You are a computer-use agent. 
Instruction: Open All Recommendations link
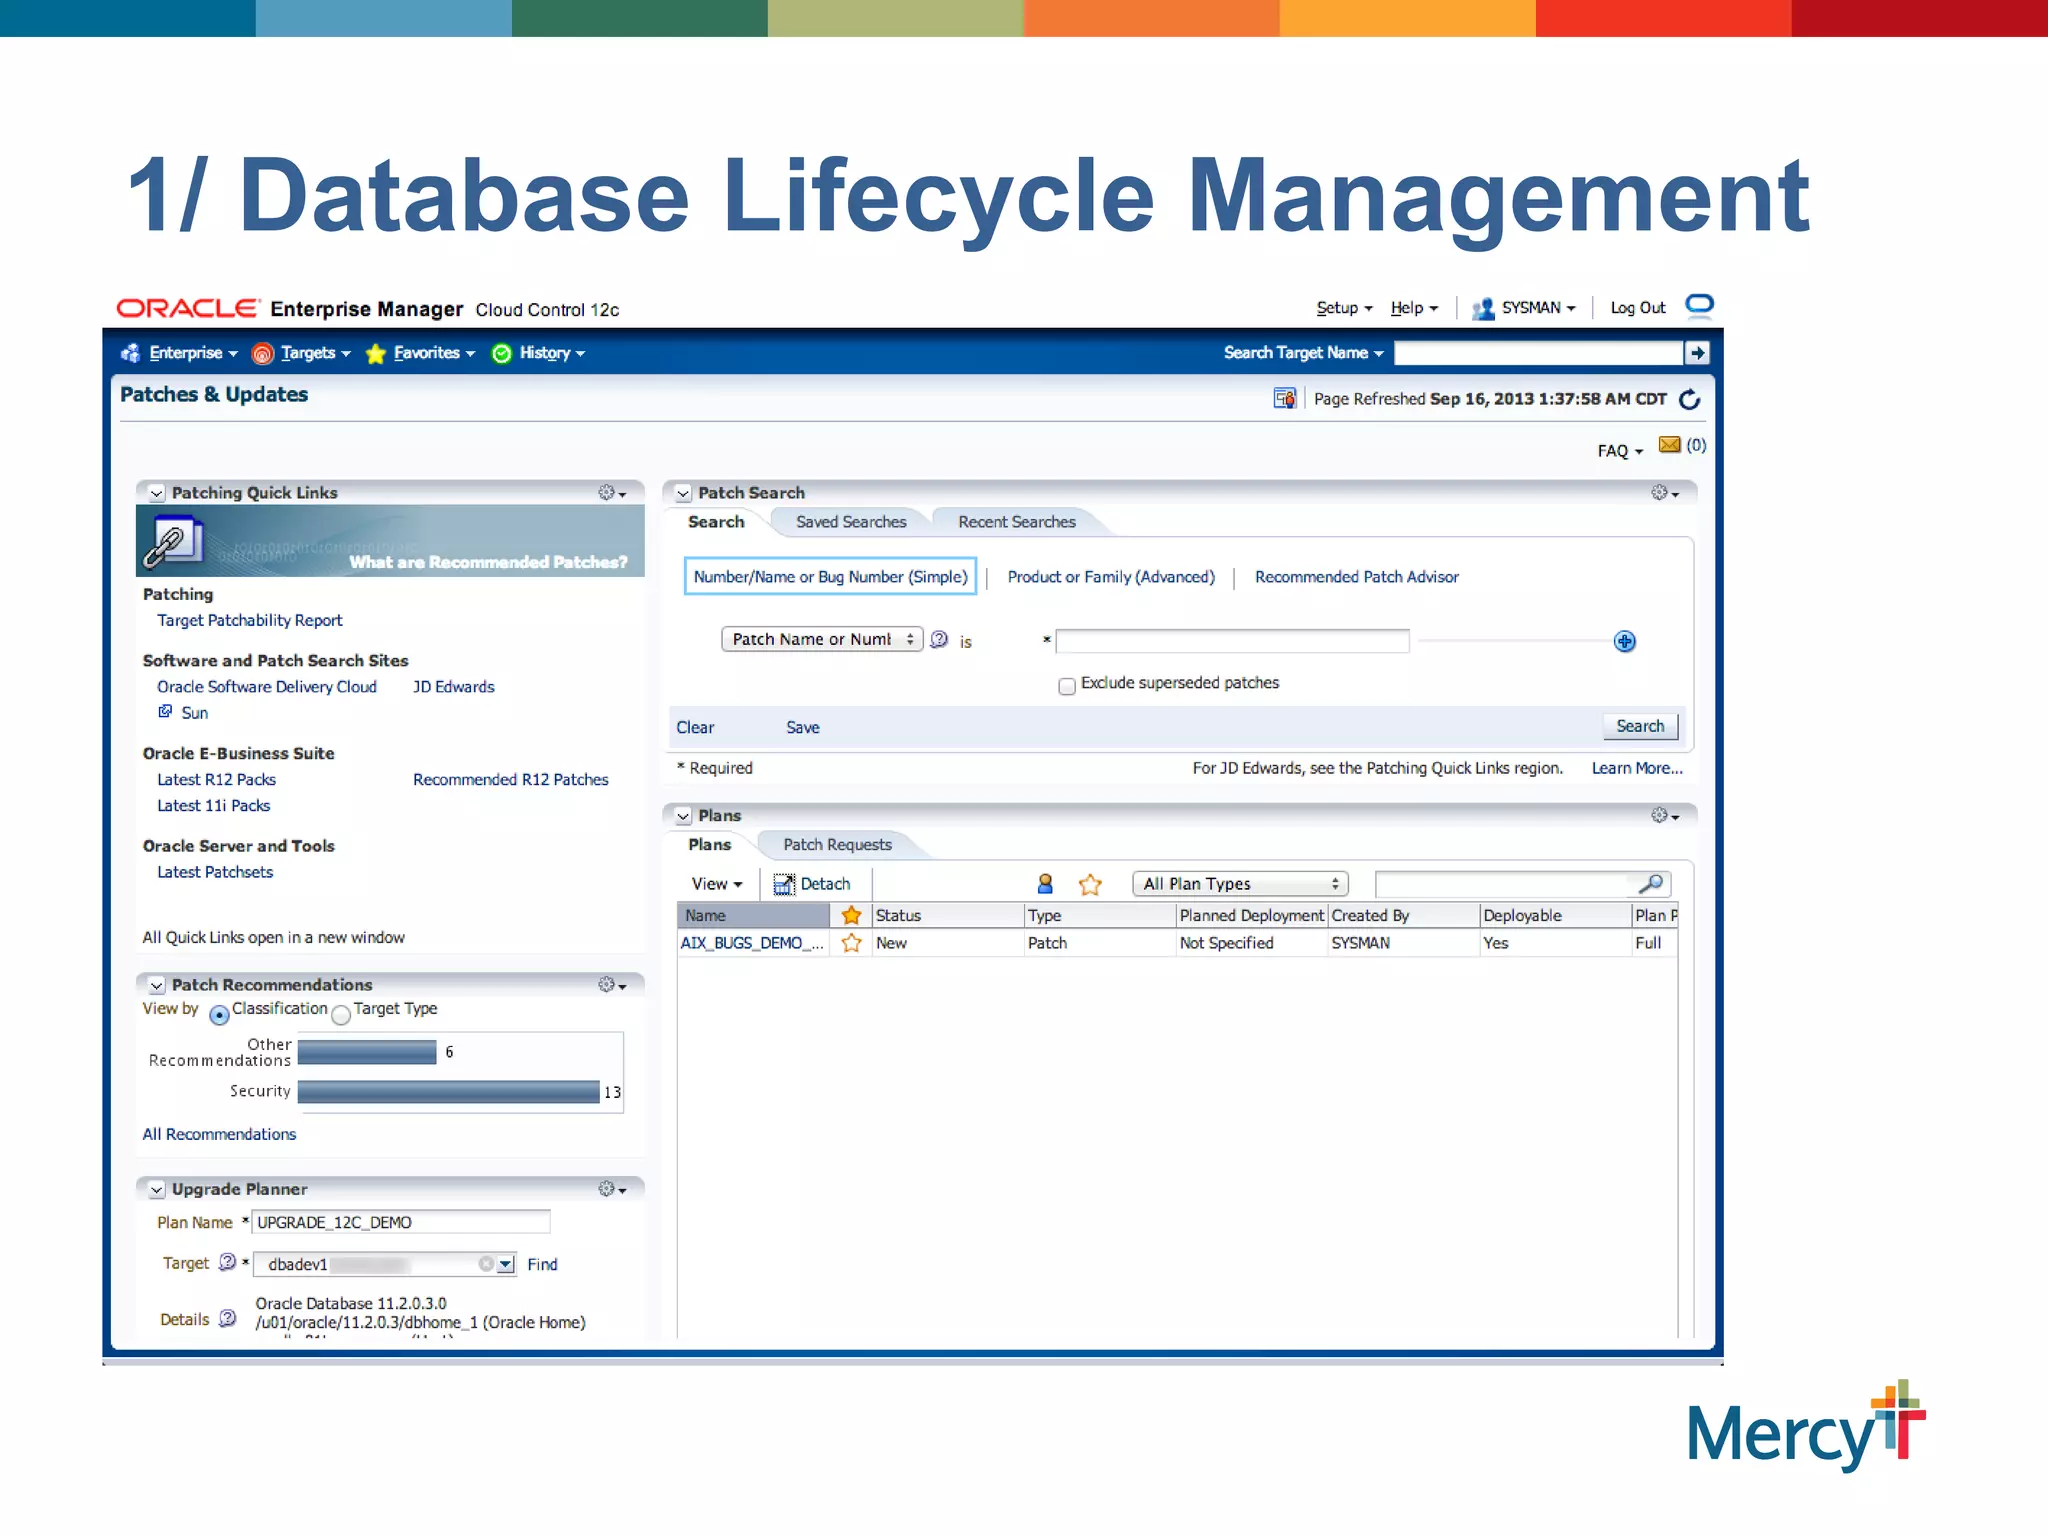click(219, 1134)
